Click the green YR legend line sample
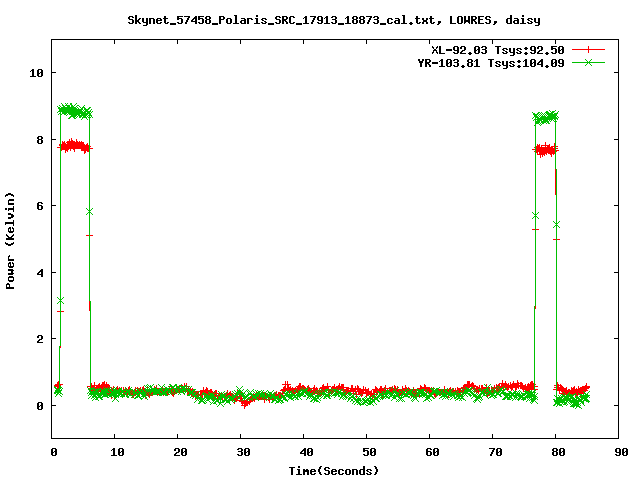 click(588, 62)
